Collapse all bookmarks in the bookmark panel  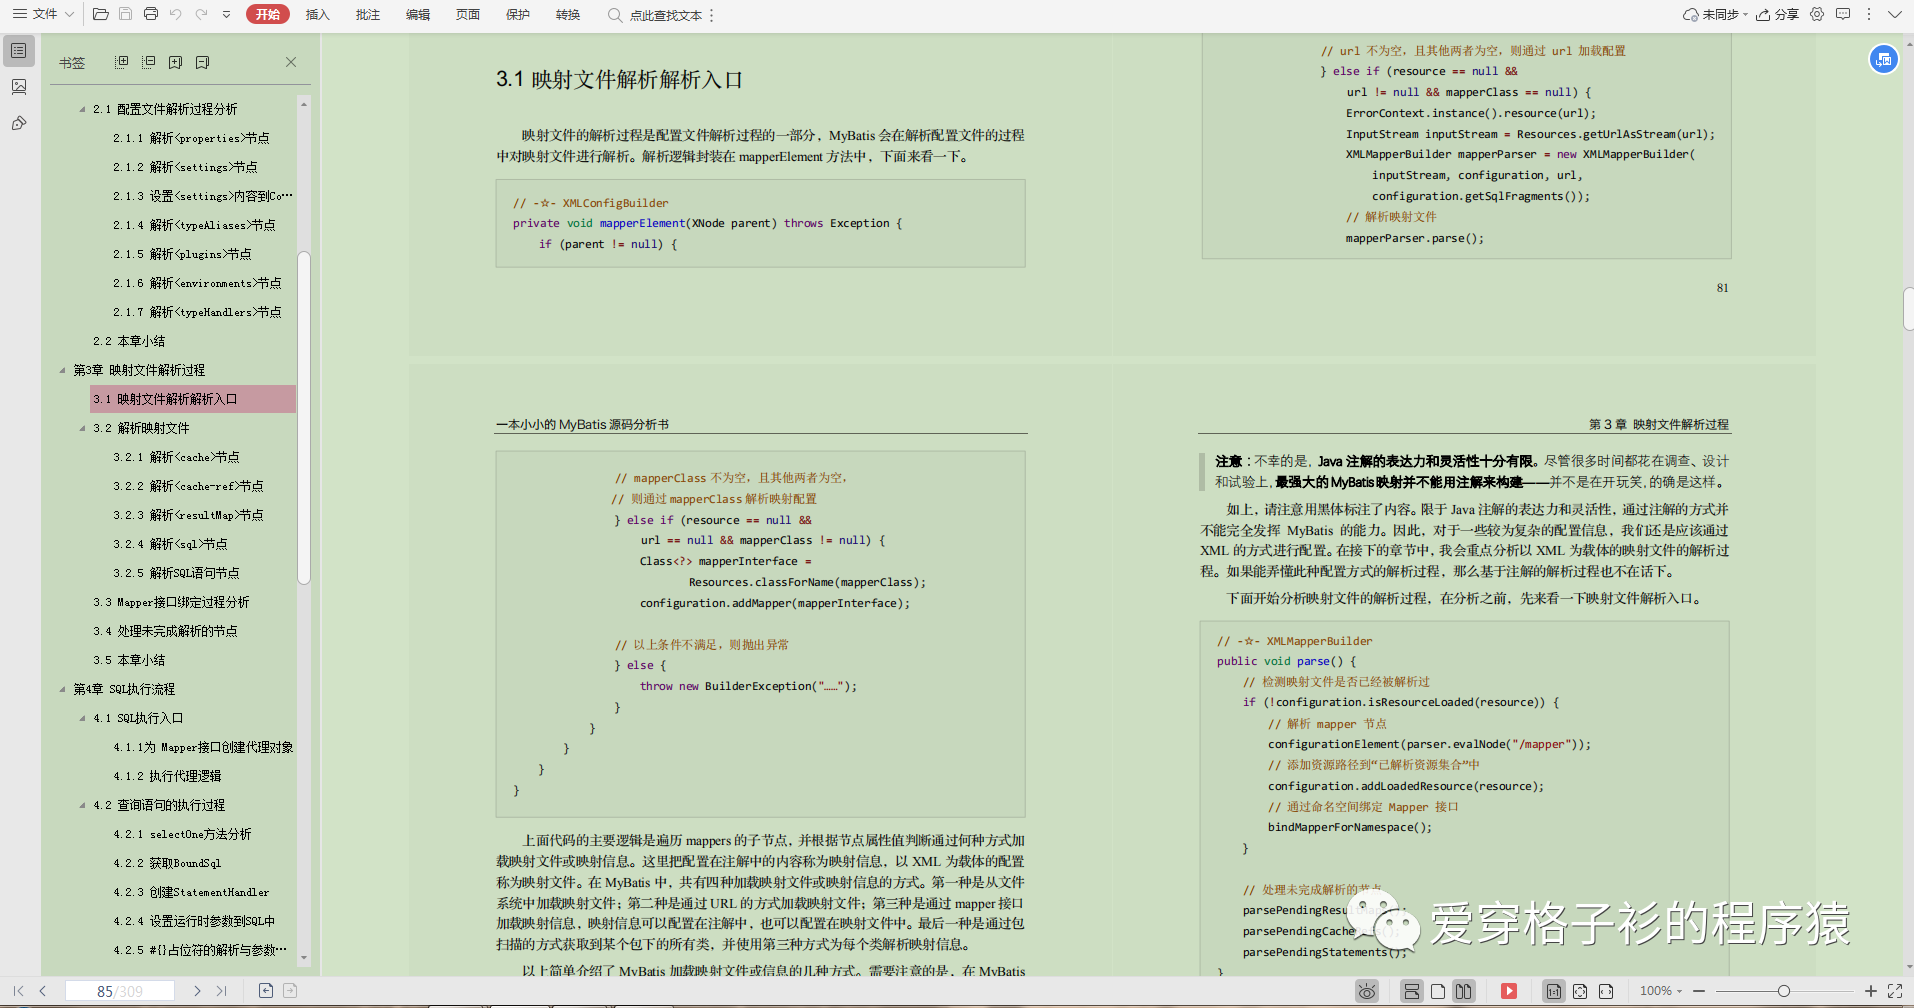coord(149,62)
